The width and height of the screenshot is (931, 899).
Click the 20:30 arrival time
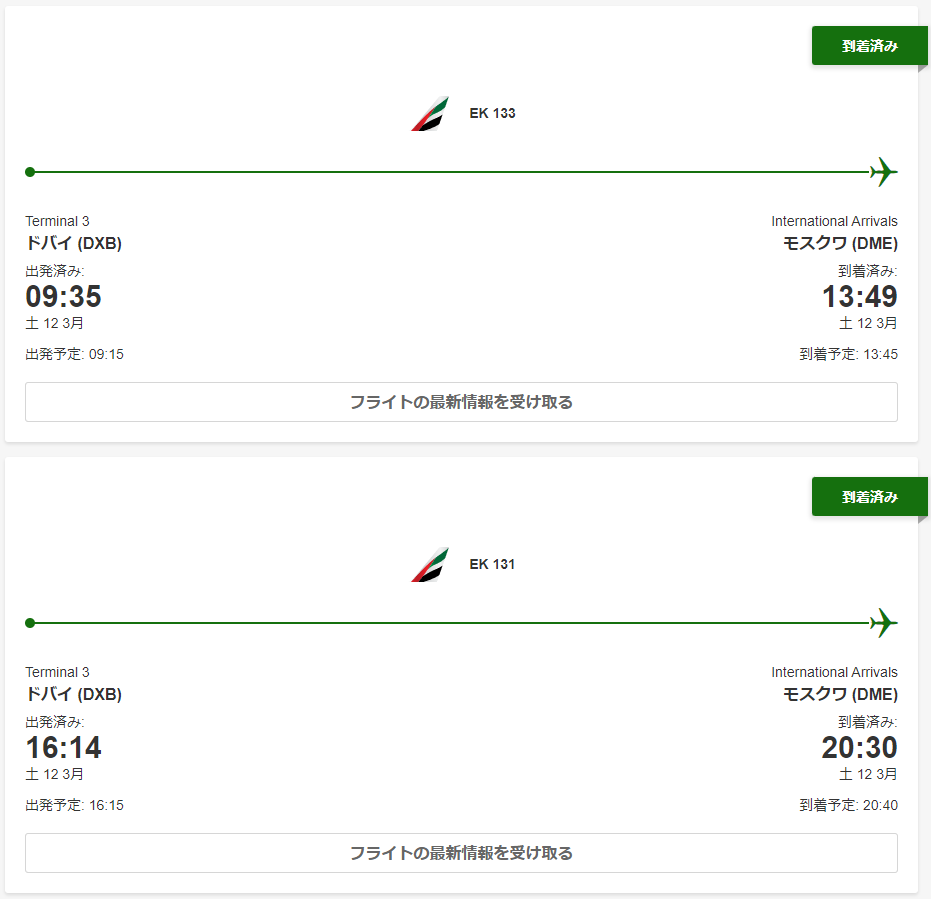click(859, 748)
